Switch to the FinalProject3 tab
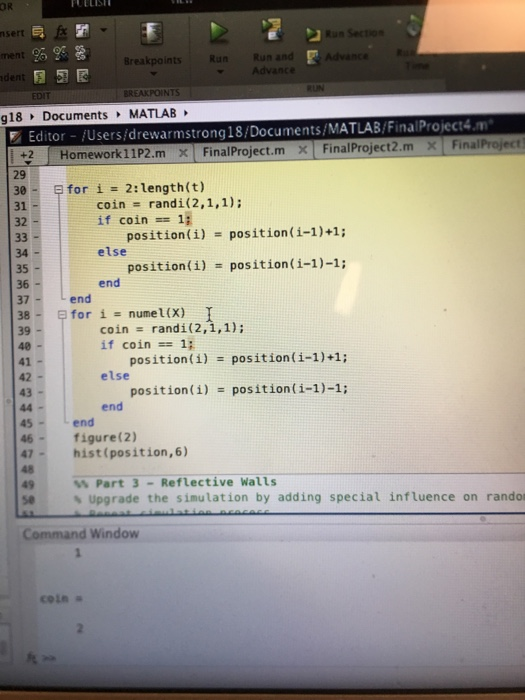The height and width of the screenshot is (700, 525). (x=488, y=145)
